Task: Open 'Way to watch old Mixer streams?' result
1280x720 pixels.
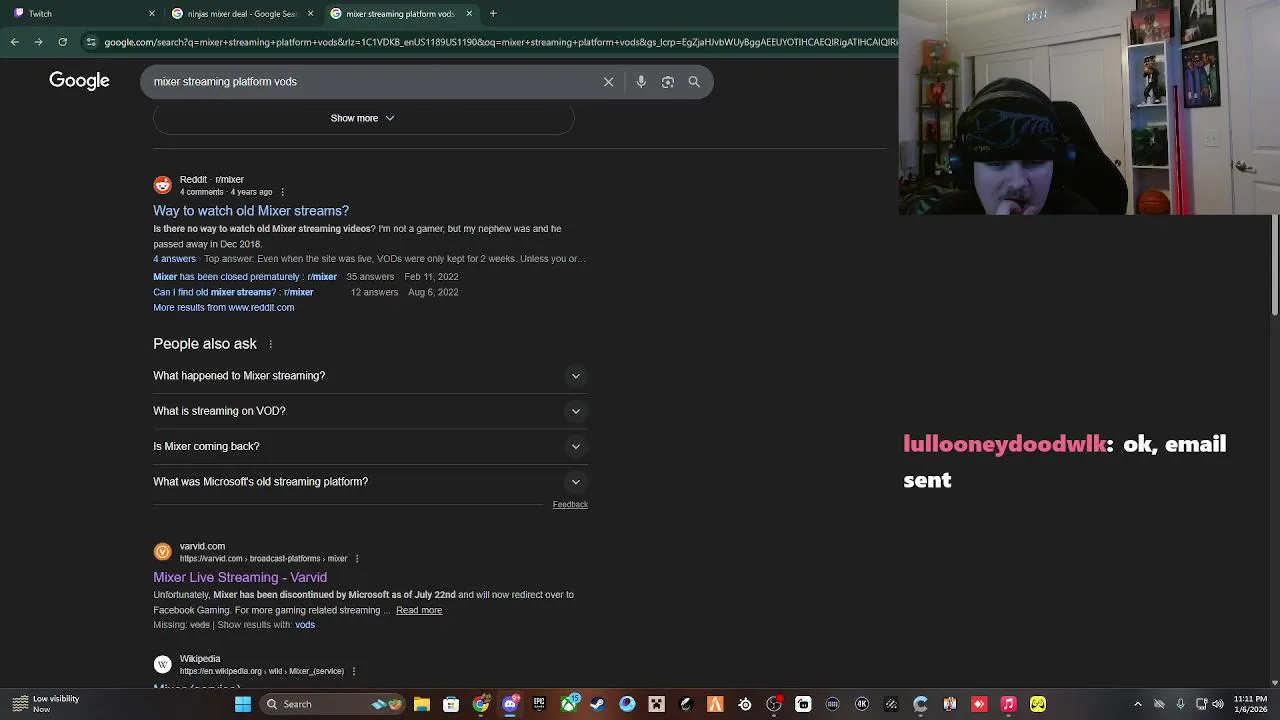Action: [251, 211]
